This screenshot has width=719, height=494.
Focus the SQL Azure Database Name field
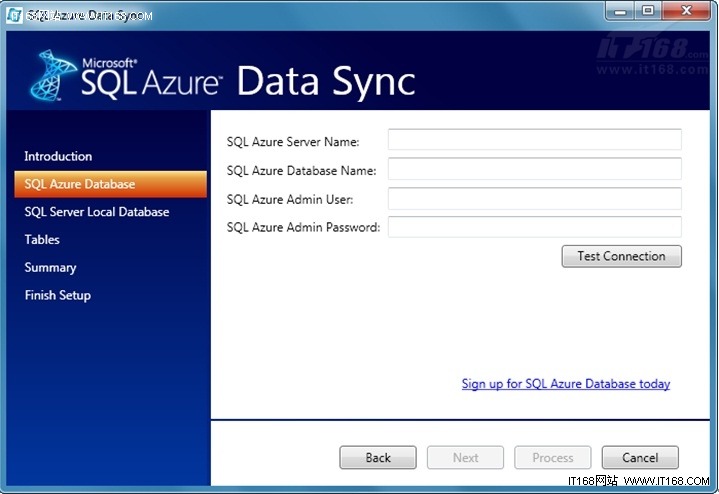pyautogui.click(x=535, y=169)
